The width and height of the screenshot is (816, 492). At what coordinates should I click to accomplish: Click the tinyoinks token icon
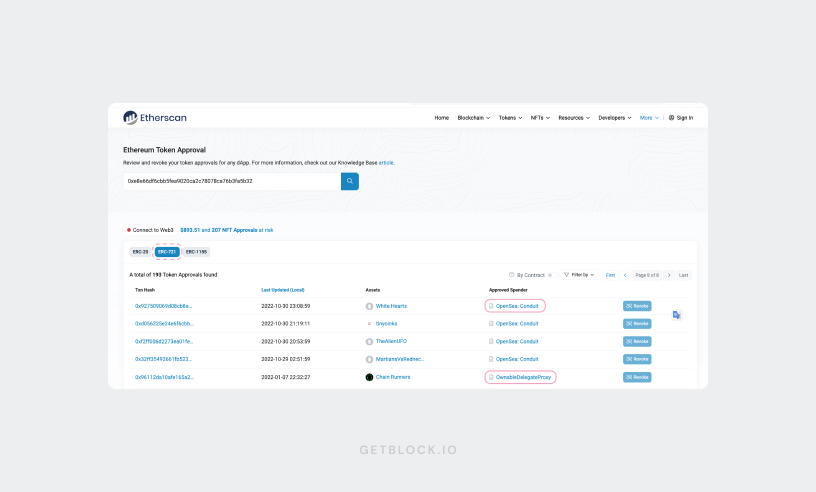point(369,324)
